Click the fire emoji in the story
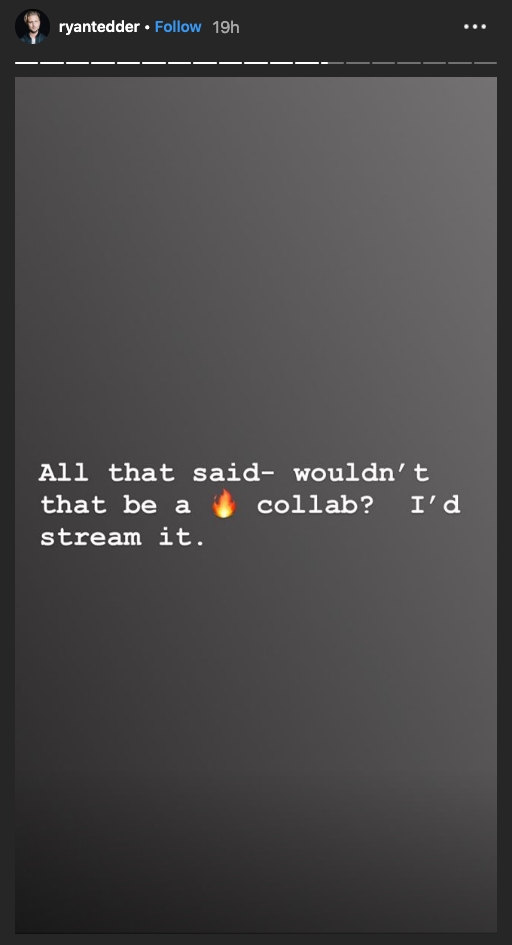 [x=223, y=503]
